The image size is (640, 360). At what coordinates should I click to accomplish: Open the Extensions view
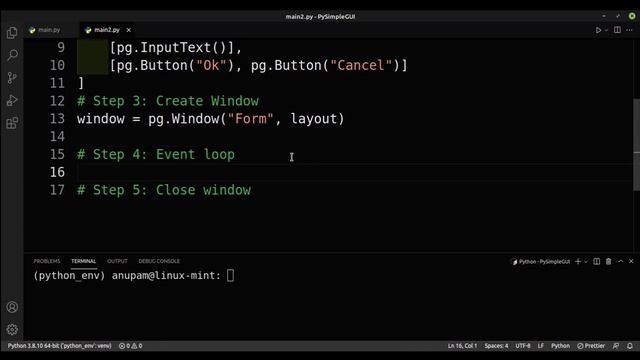tap(12, 123)
